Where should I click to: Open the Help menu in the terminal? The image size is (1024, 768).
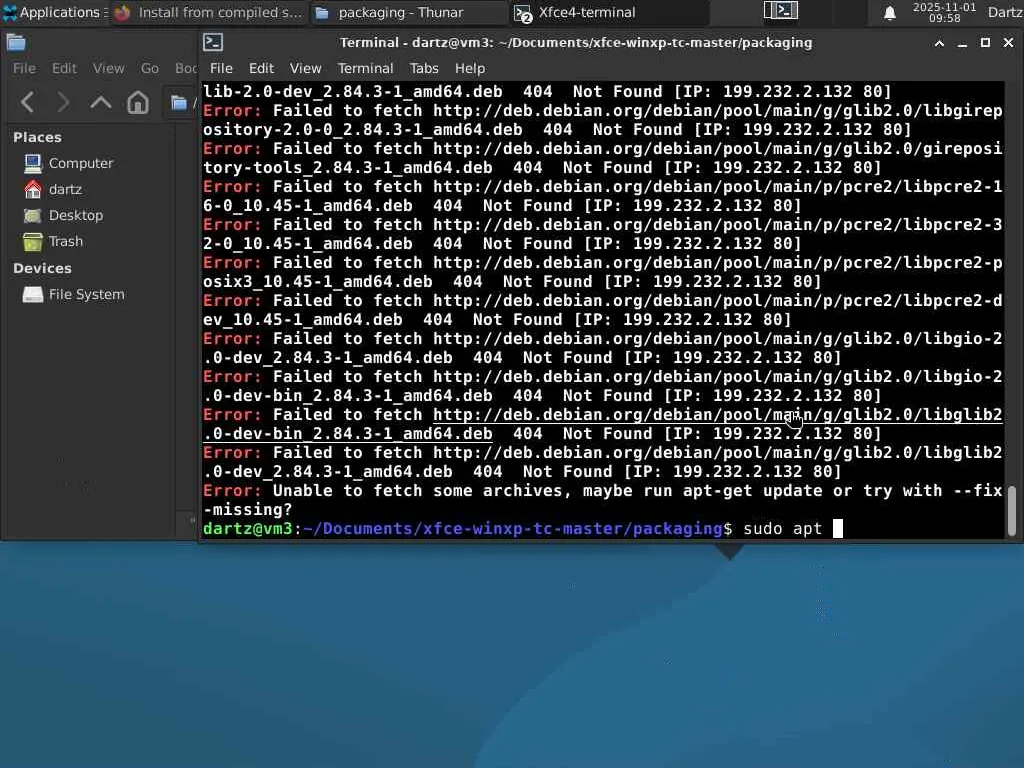[470, 68]
